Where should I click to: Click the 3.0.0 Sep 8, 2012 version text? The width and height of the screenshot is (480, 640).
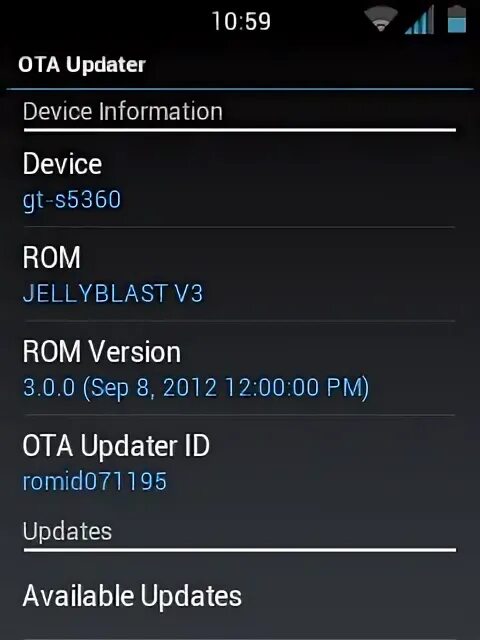(x=196, y=387)
